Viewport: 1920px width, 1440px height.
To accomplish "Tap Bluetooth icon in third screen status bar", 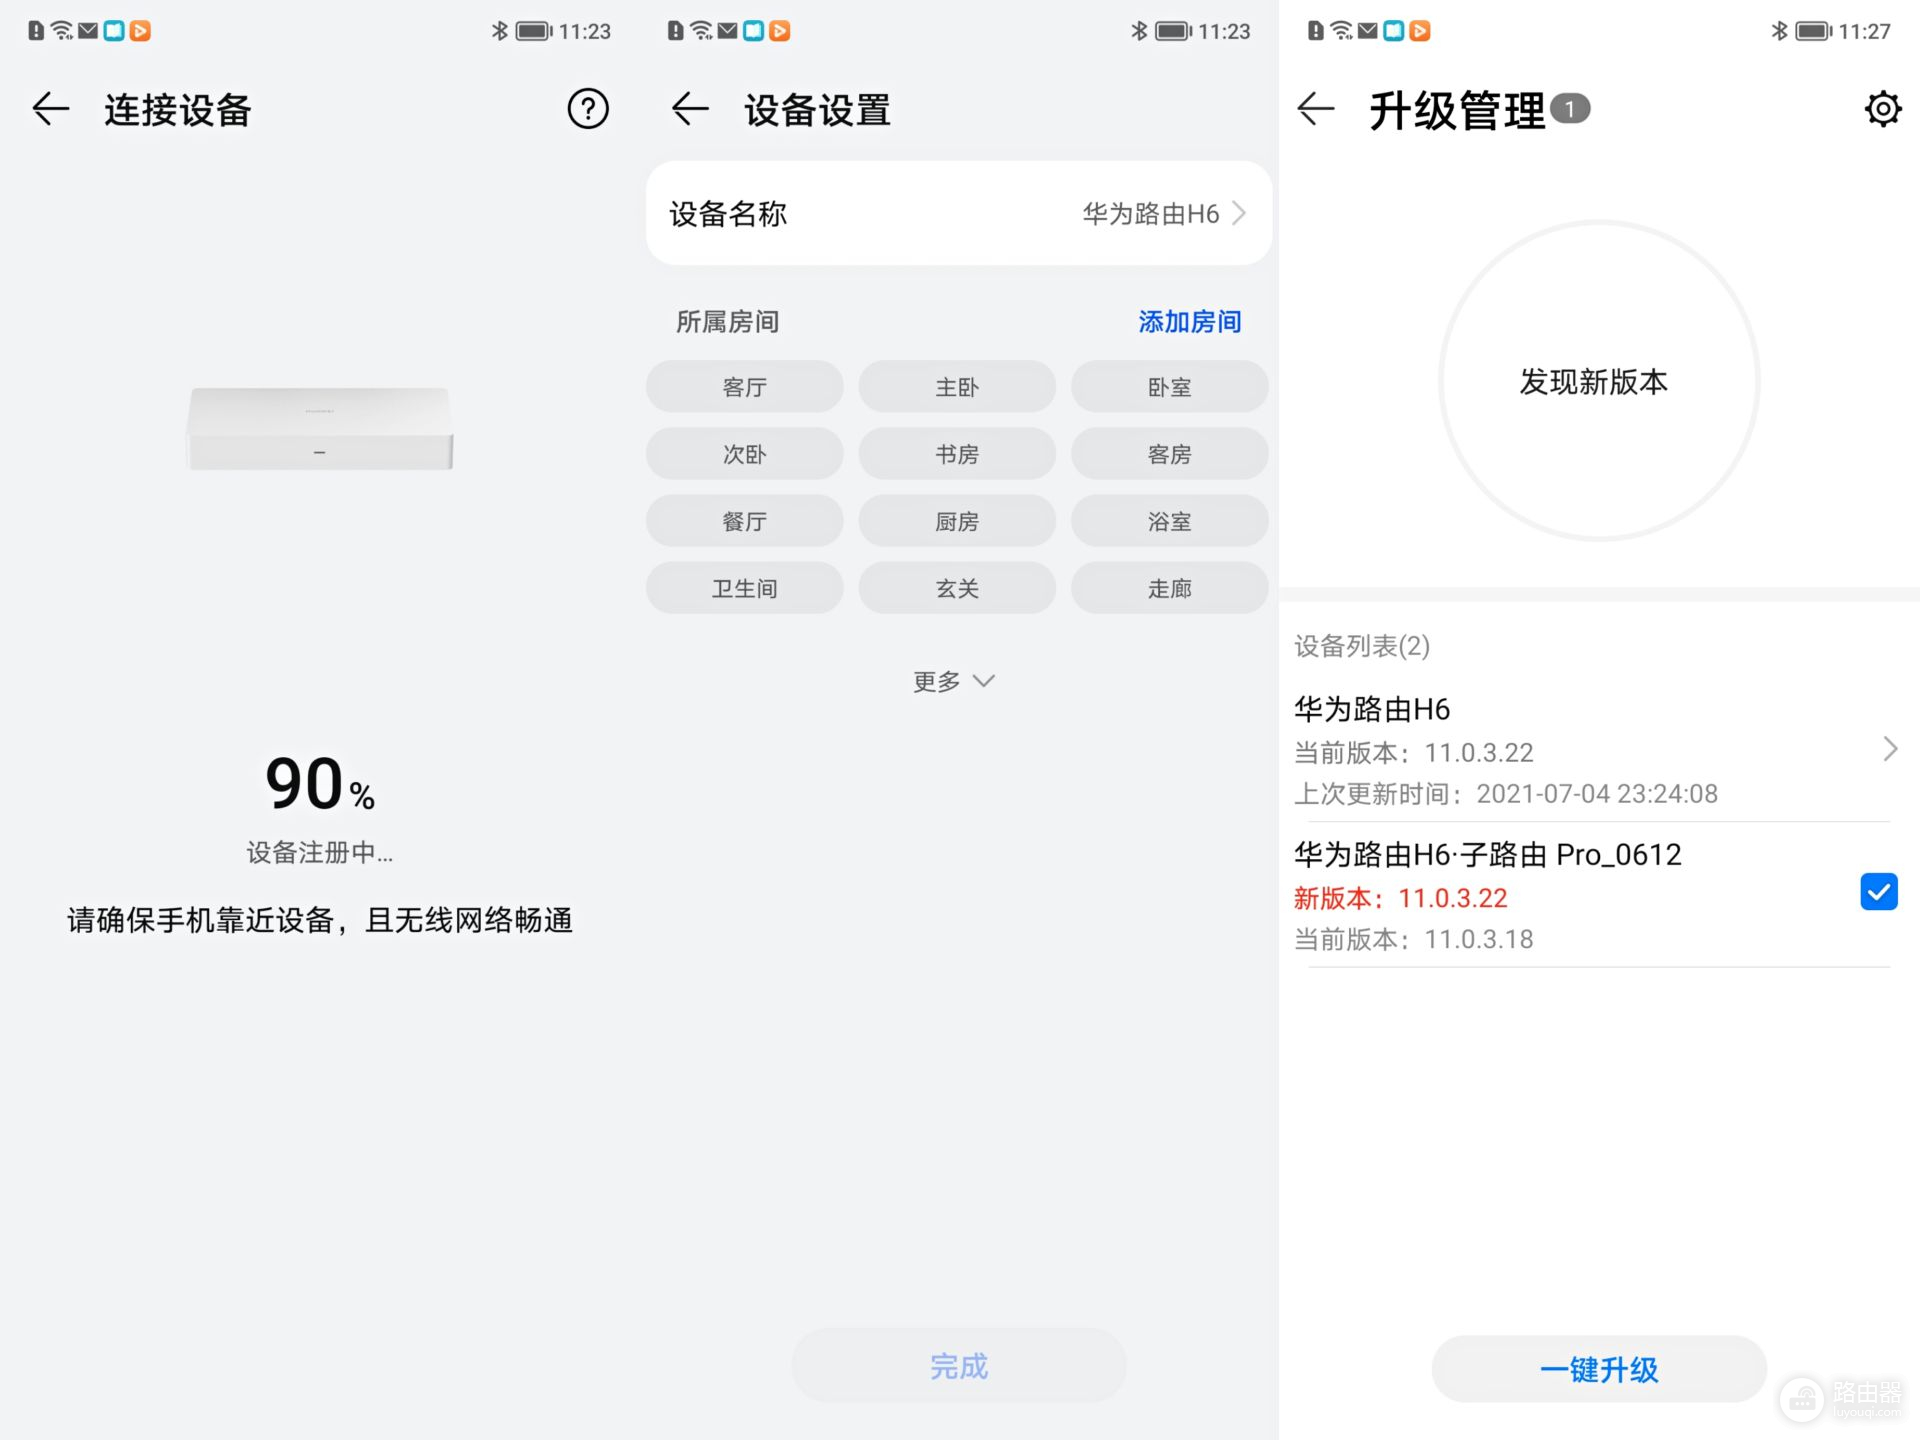I will point(1779,31).
